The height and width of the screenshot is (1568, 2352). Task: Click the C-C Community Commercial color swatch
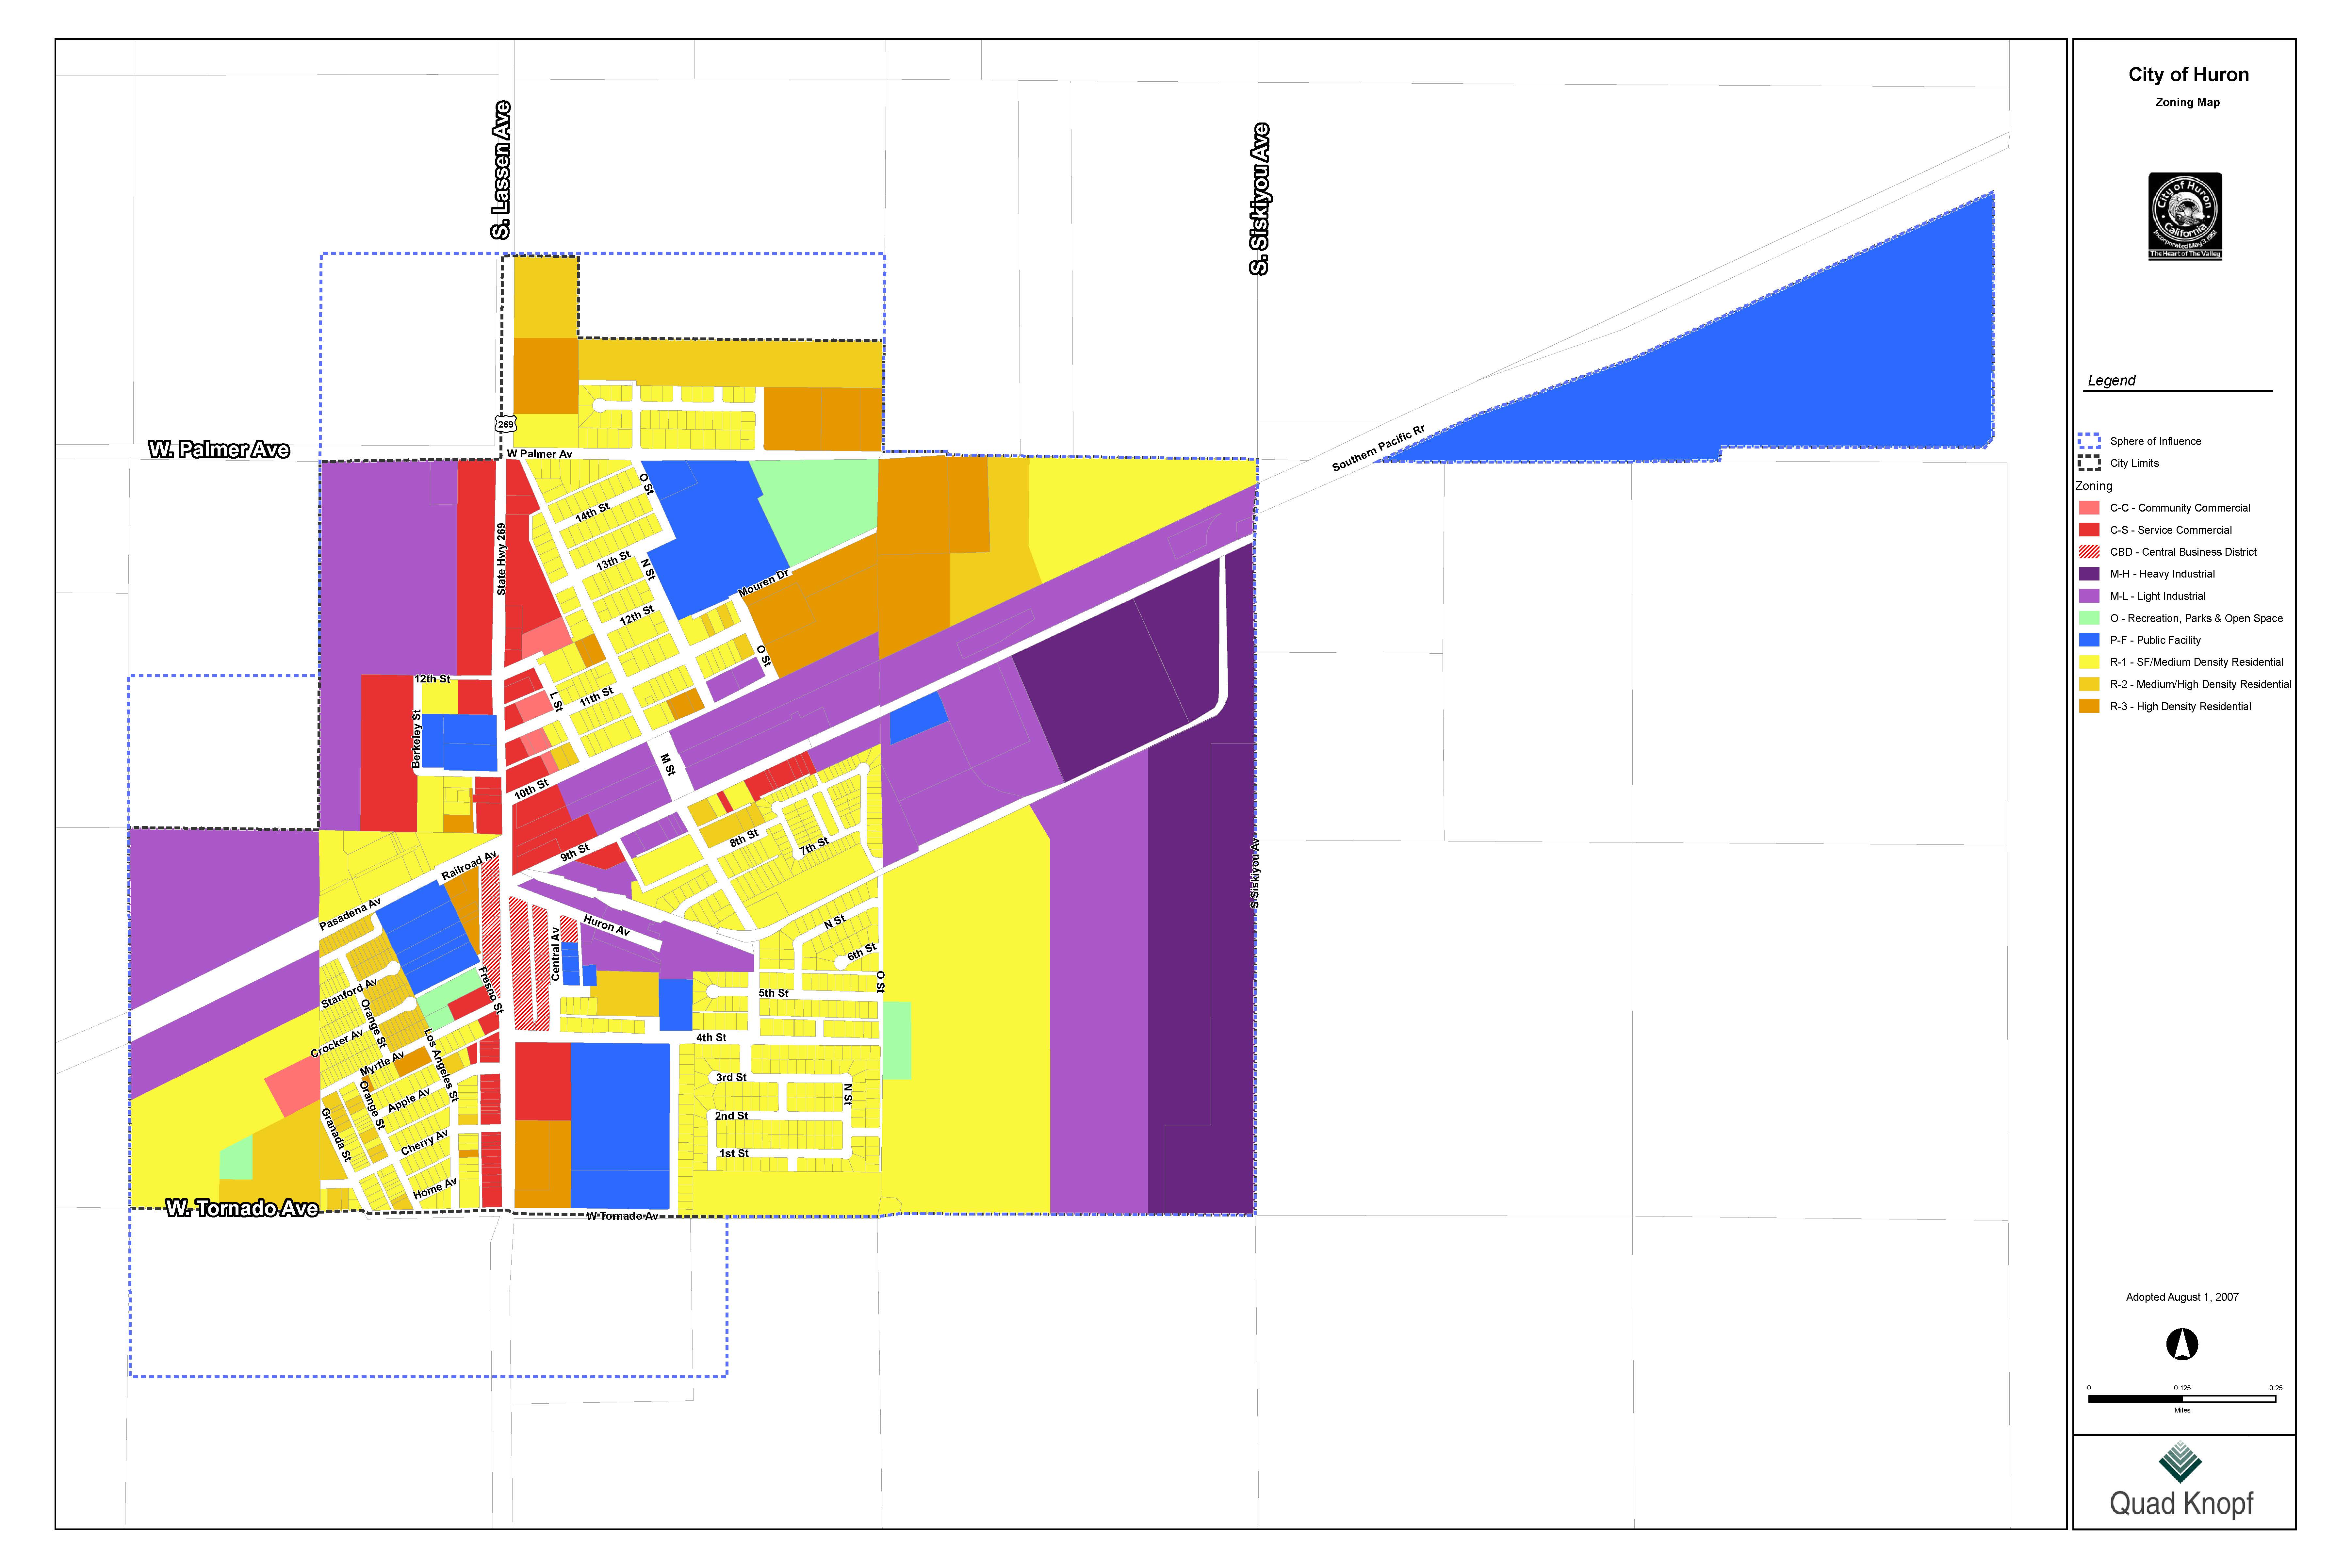[2089, 508]
